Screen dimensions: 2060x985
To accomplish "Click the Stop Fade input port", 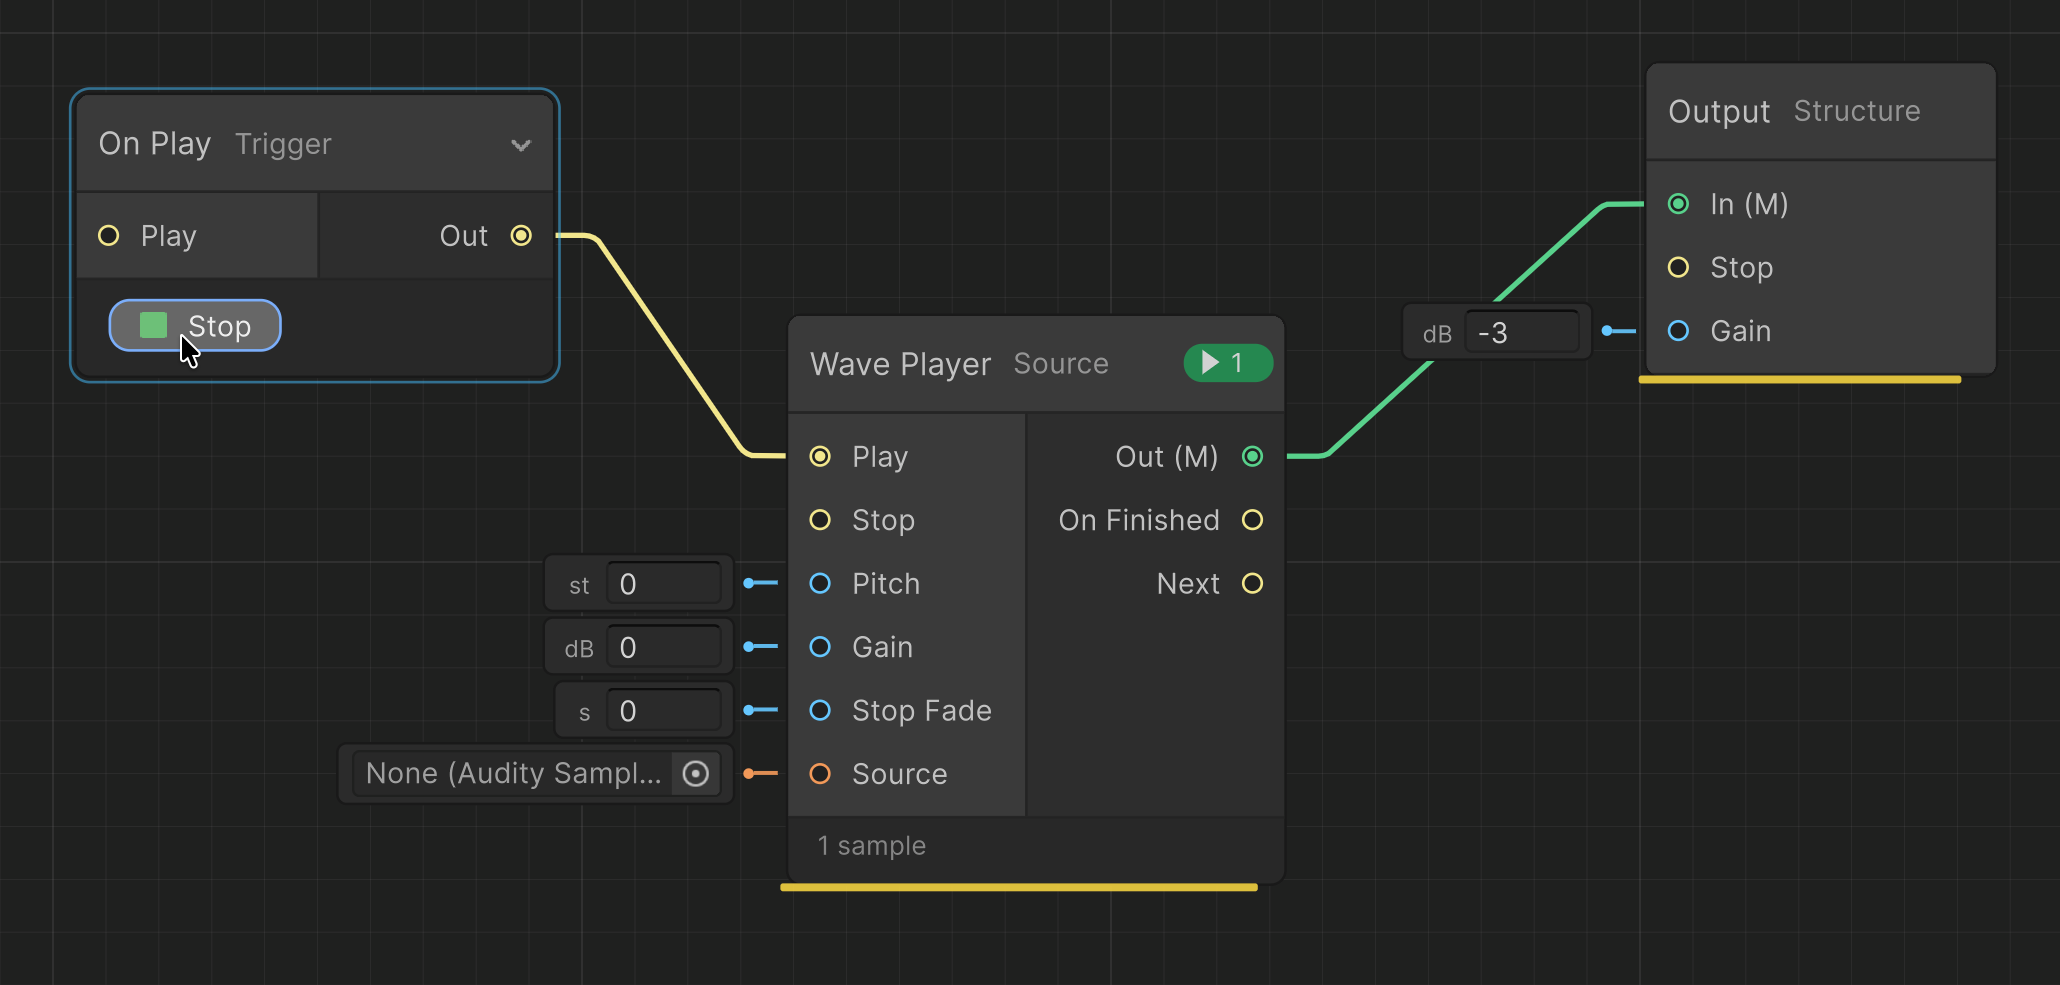I will pos(820,711).
